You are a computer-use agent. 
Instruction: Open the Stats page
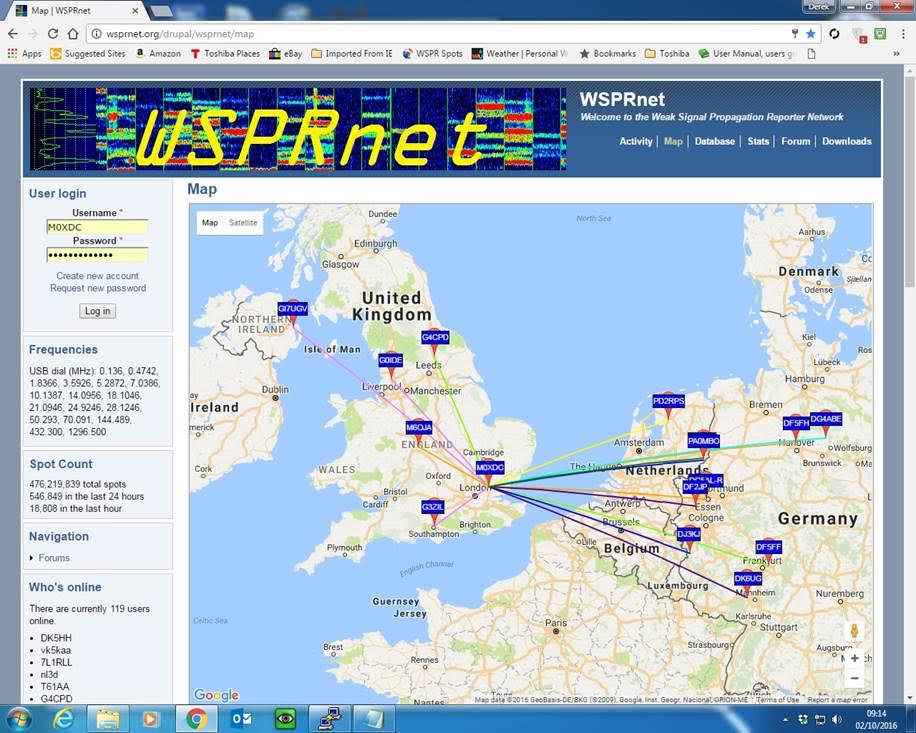758,141
